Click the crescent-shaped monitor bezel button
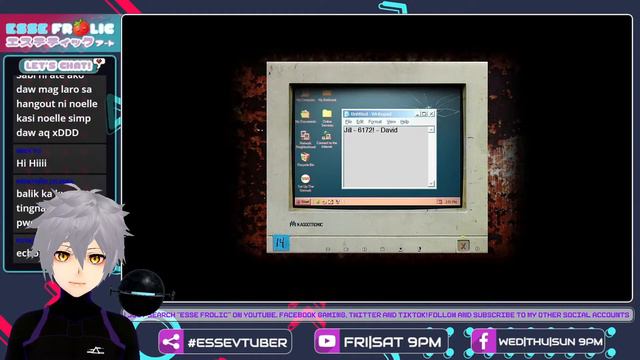Viewport: 640px width, 360px height. [x=419, y=249]
